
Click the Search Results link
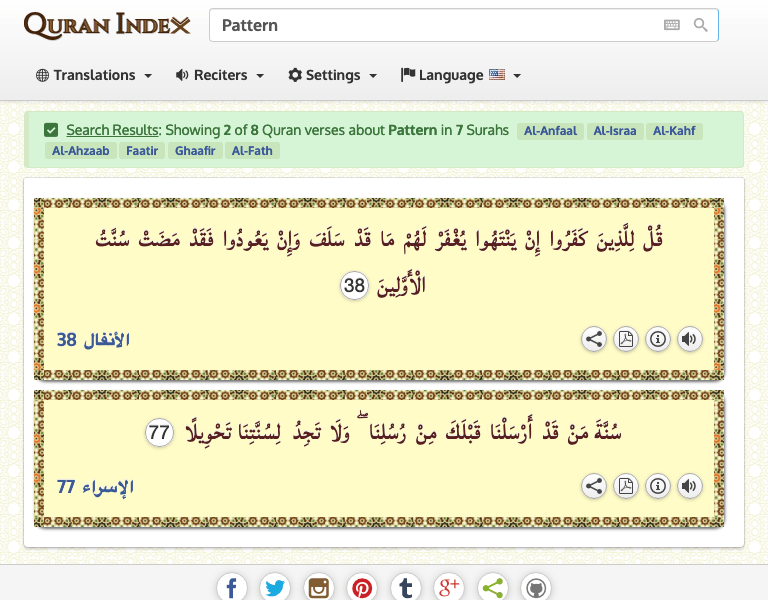pyautogui.click(x=112, y=130)
